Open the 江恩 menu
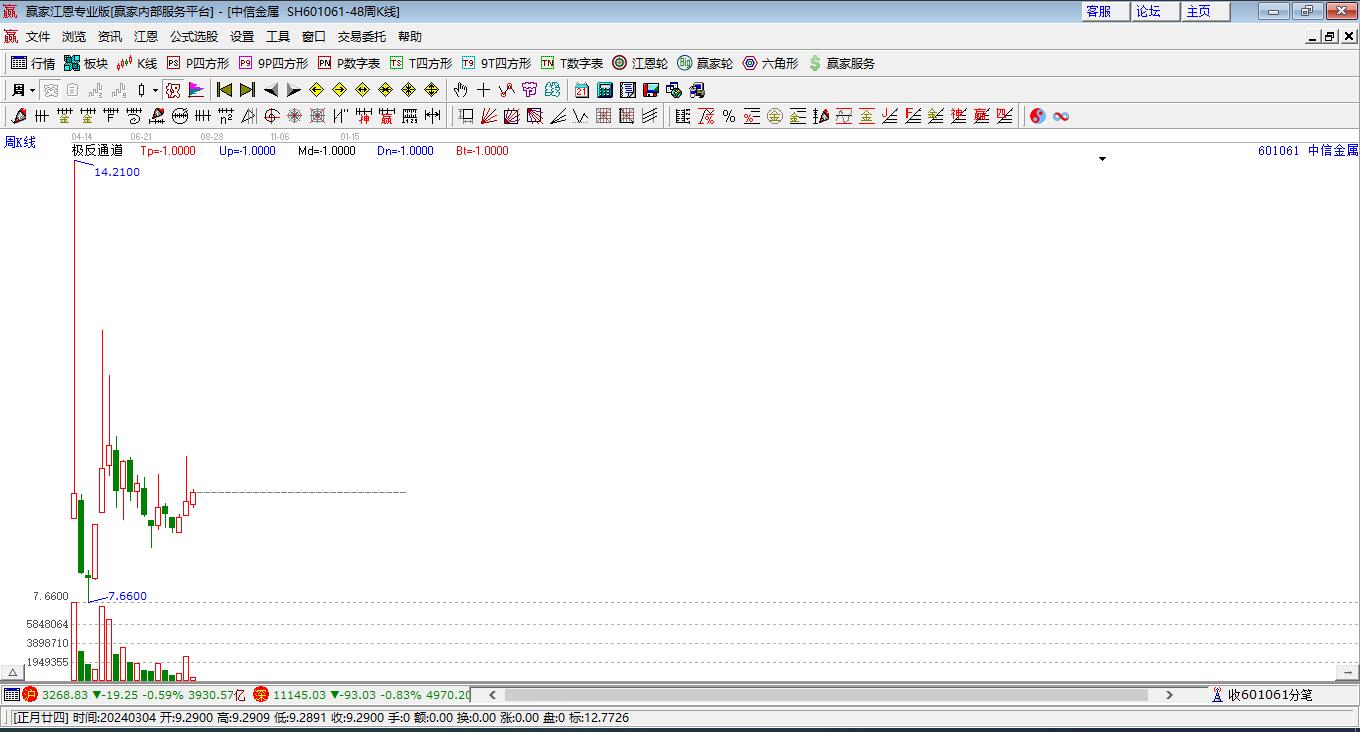The width and height of the screenshot is (1360, 732). coord(146,36)
